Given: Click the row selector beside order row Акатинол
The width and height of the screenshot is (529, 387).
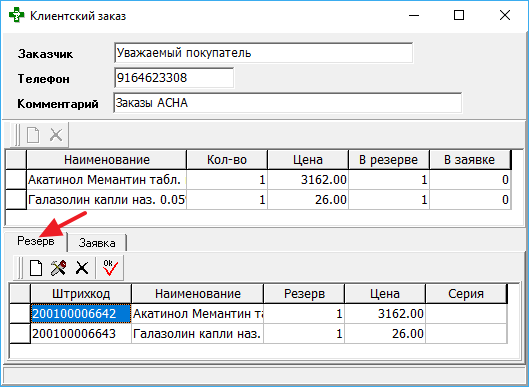Looking at the screenshot, I should [16, 179].
